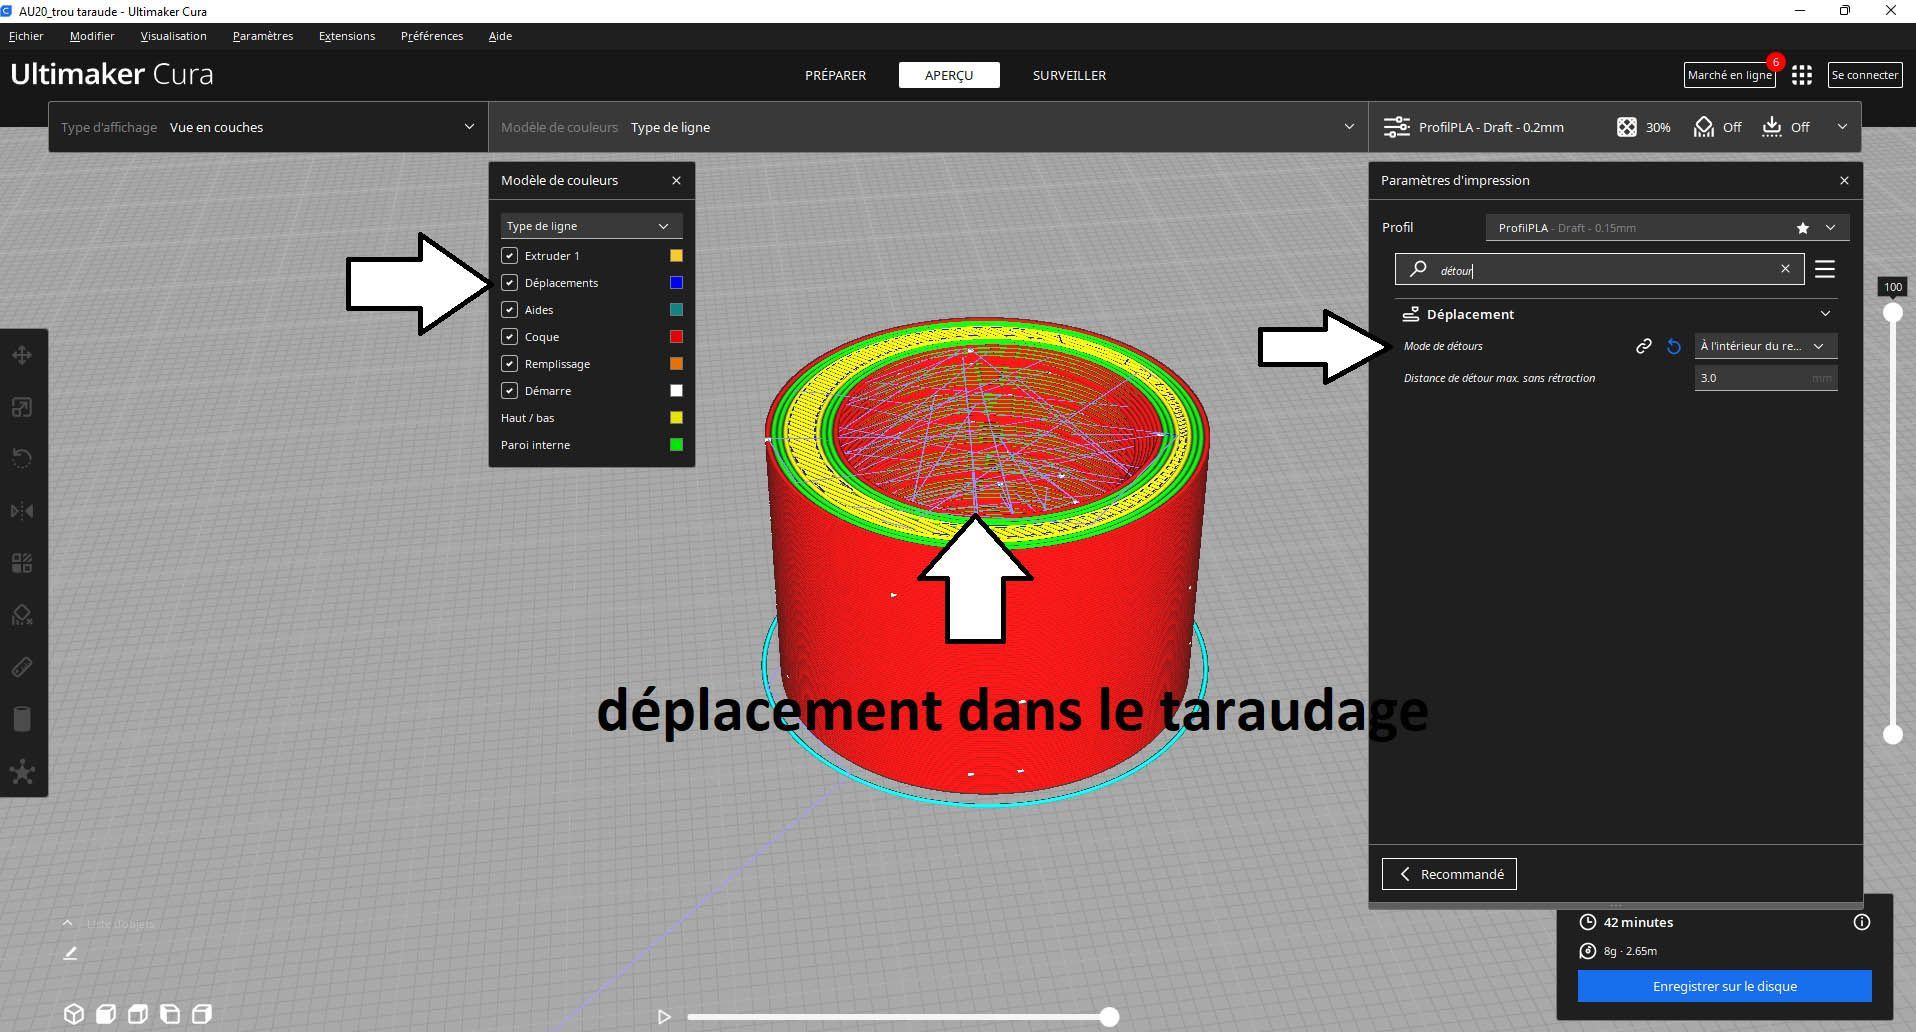Click the infill 30% icon

(x=1627, y=127)
